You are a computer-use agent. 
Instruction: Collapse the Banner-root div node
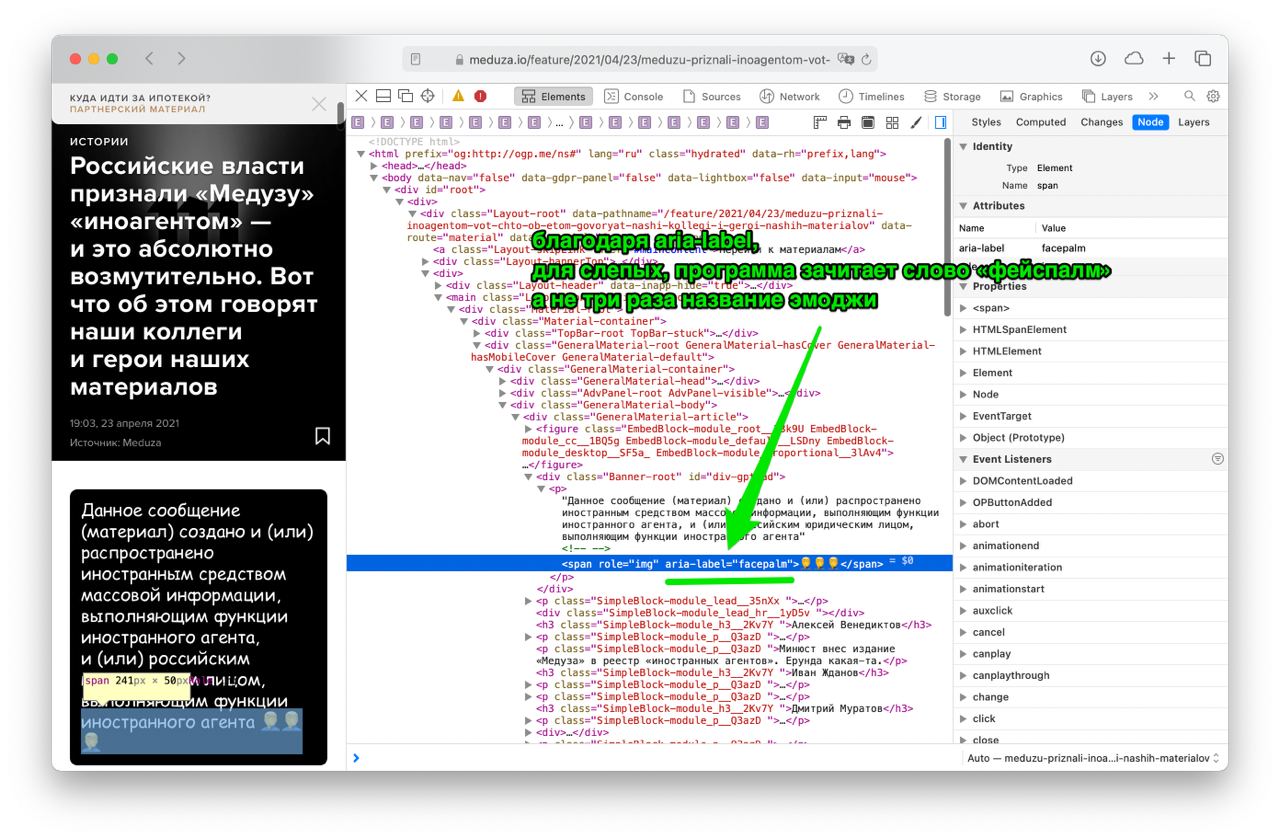tap(530, 477)
